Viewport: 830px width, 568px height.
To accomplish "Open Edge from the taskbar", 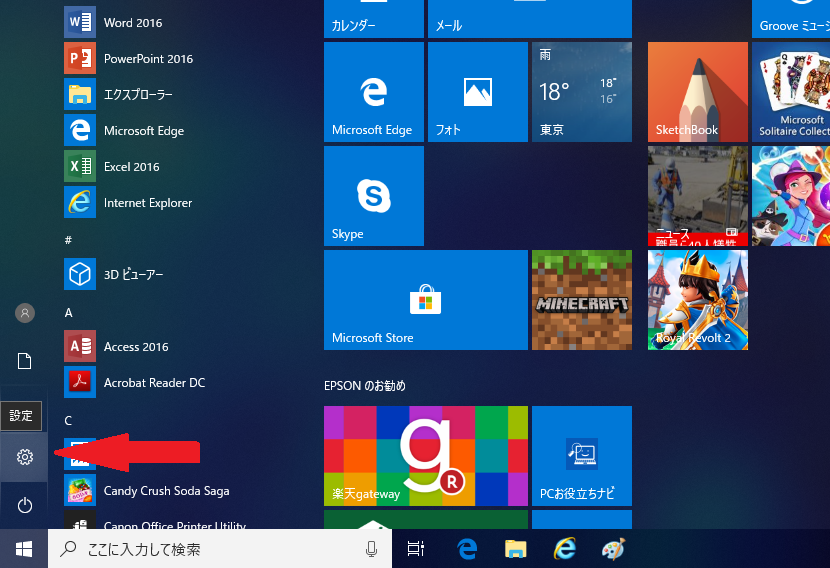I will click(467, 549).
